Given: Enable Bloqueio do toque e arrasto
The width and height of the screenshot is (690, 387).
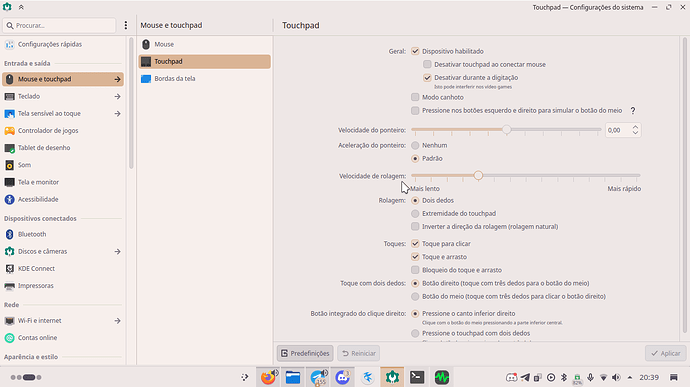Looking at the screenshot, I should [x=415, y=270].
